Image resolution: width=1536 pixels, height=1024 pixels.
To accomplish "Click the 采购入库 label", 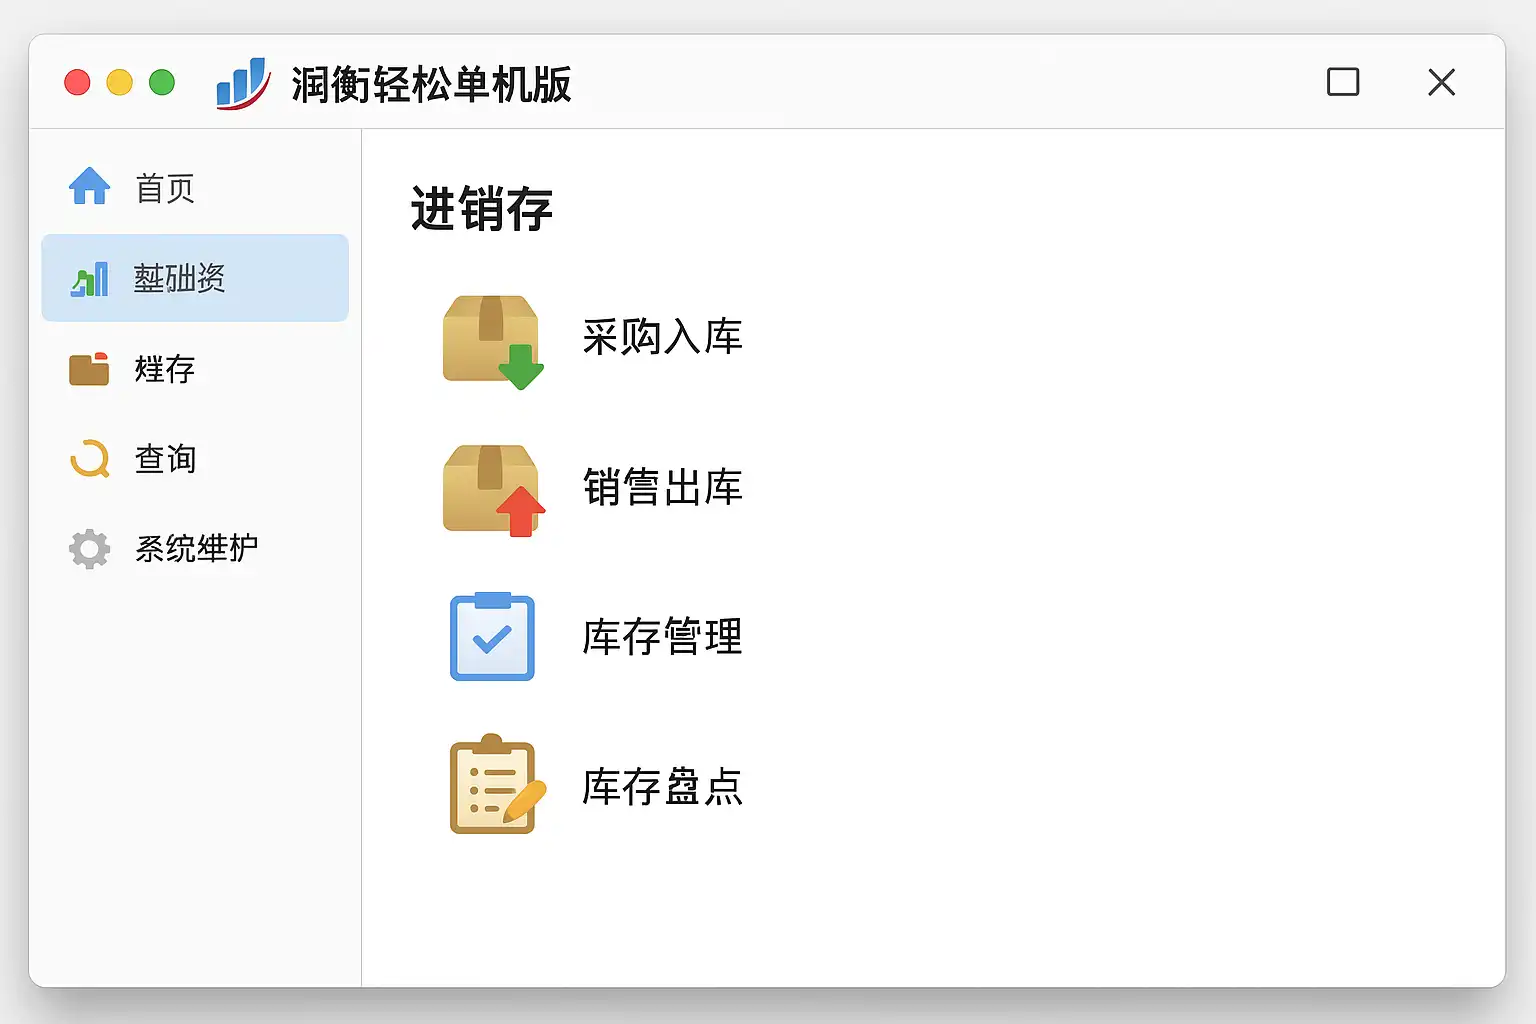I will pos(662,337).
